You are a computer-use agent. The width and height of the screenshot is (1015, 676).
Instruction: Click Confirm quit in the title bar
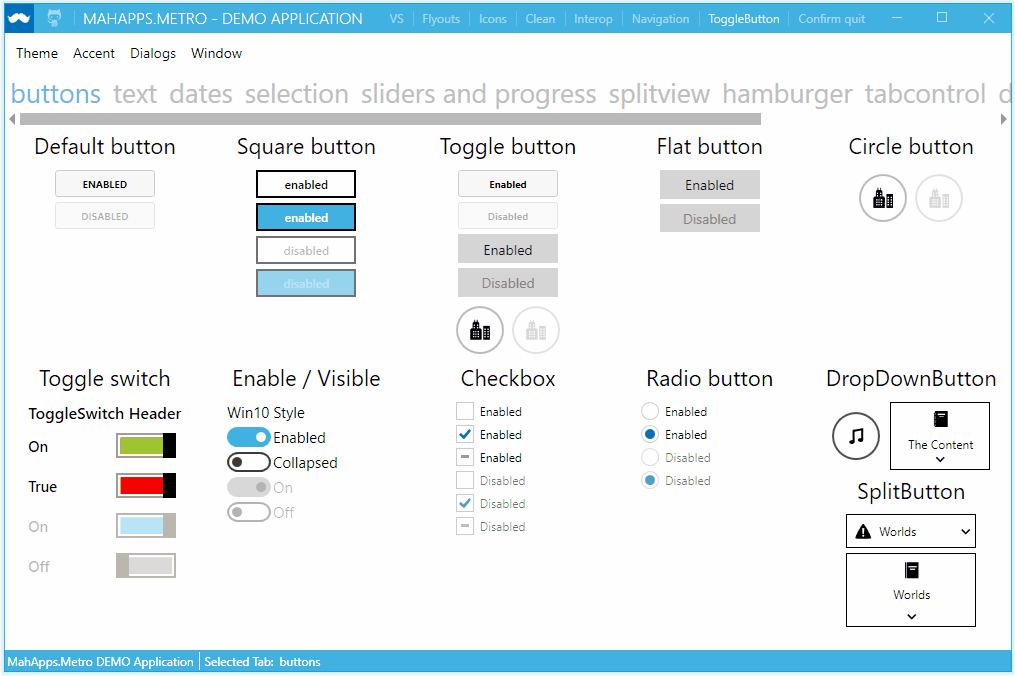831,19
